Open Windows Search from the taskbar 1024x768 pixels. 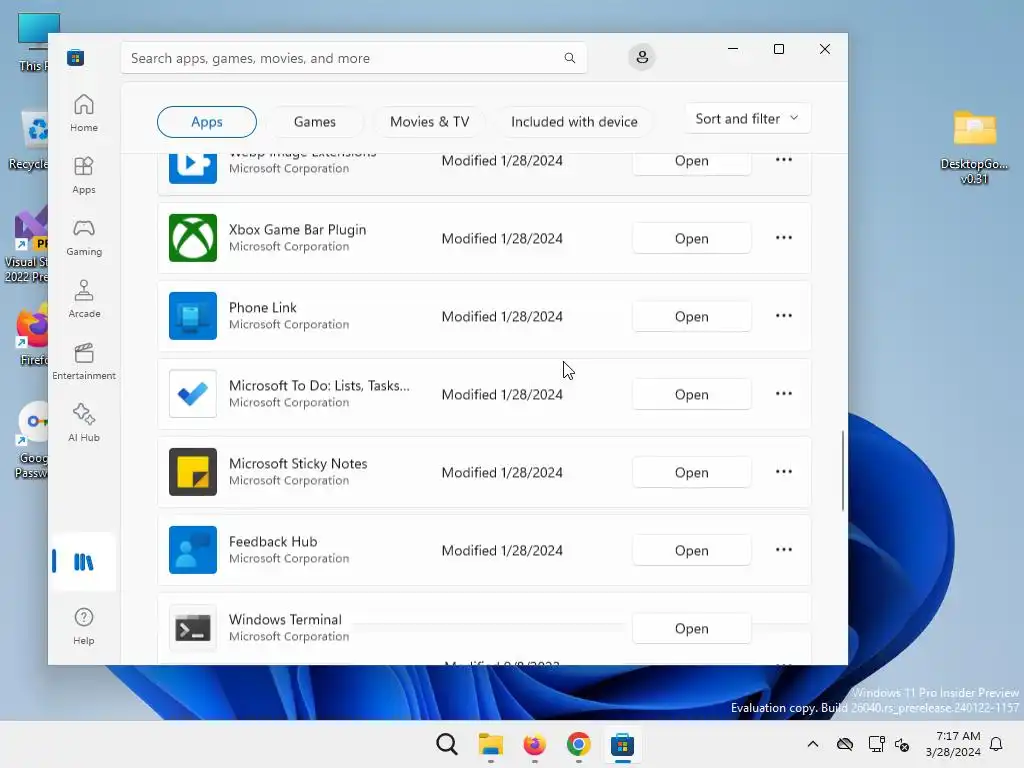click(447, 744)
